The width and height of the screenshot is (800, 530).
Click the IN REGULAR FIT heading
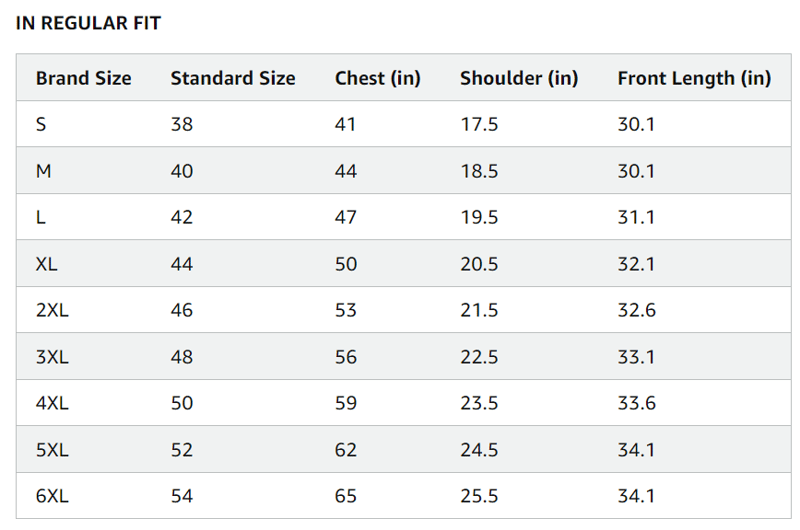click(88, 24)
